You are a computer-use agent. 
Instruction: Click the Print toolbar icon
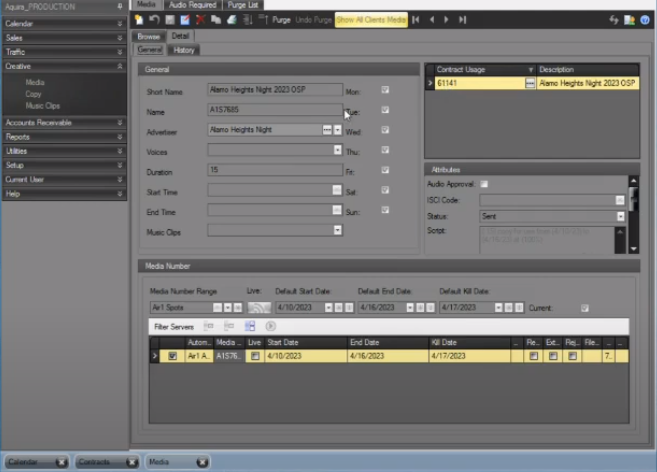pyautogui.click(x=231, y=20)
